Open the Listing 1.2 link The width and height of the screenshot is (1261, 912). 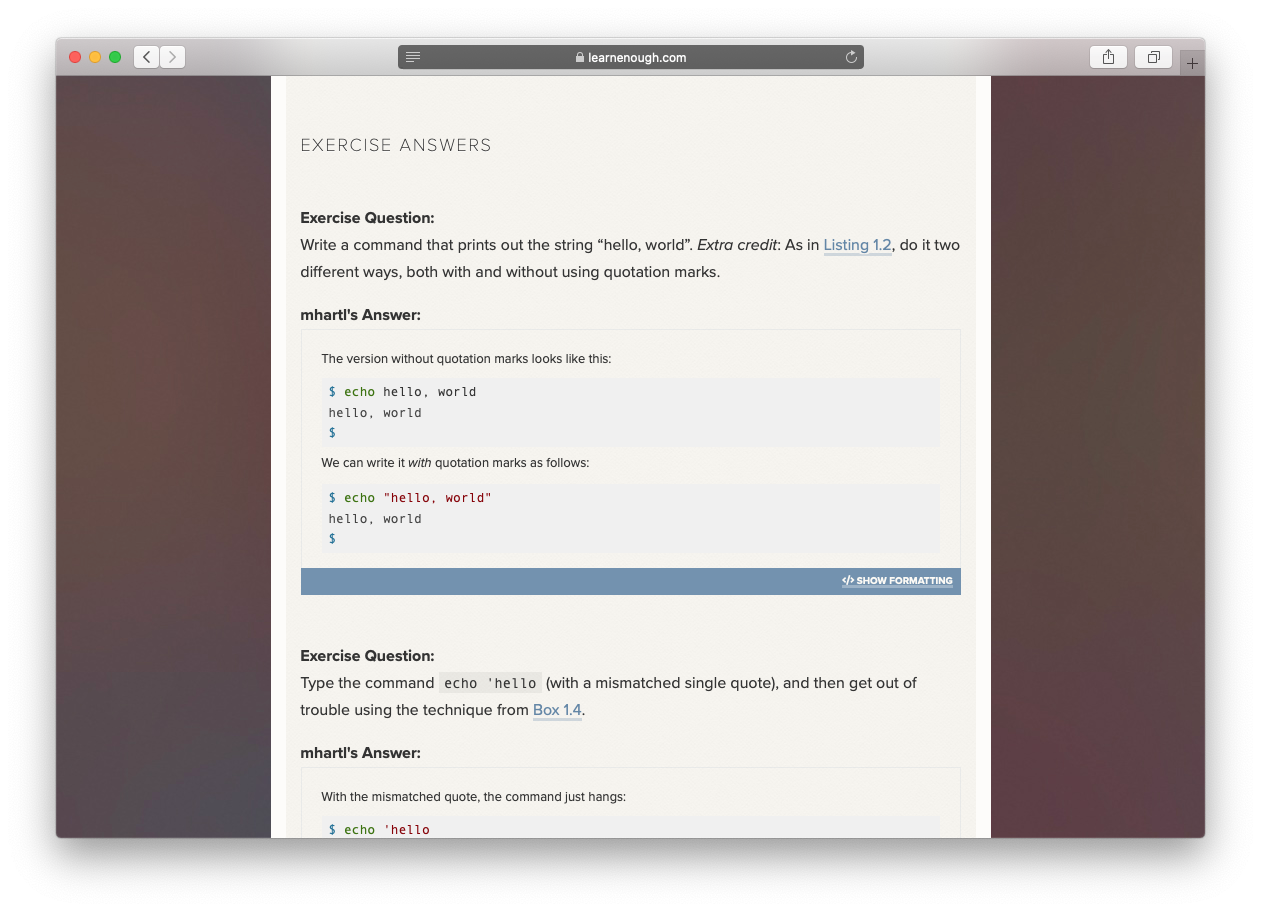tap(857, 245)
